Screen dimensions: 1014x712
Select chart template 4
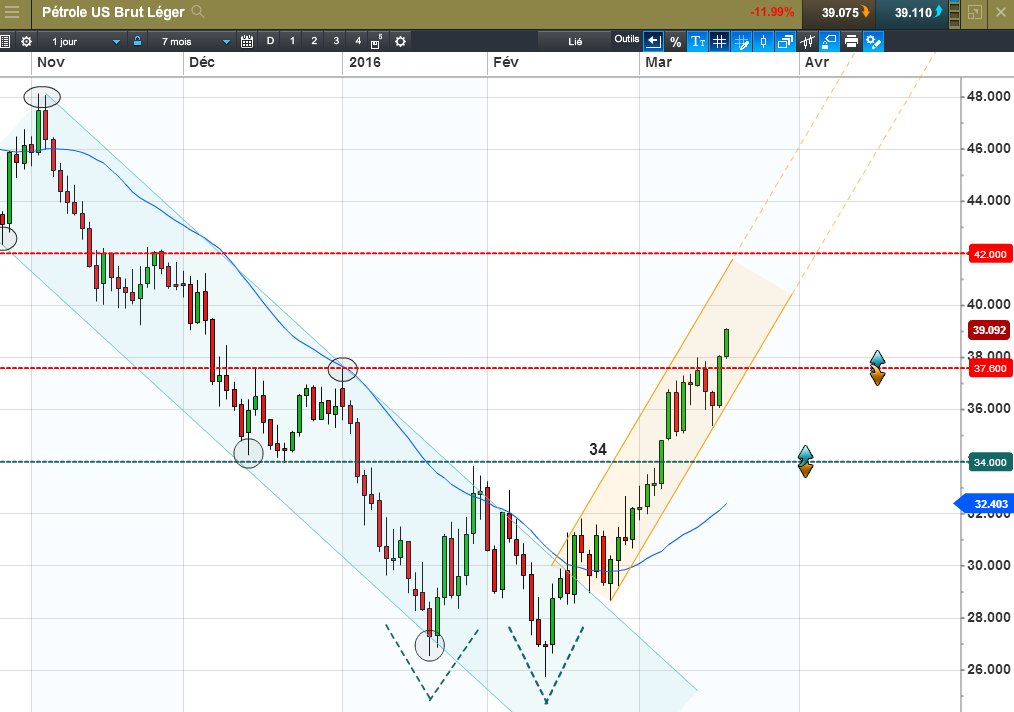tap(358, 41)
